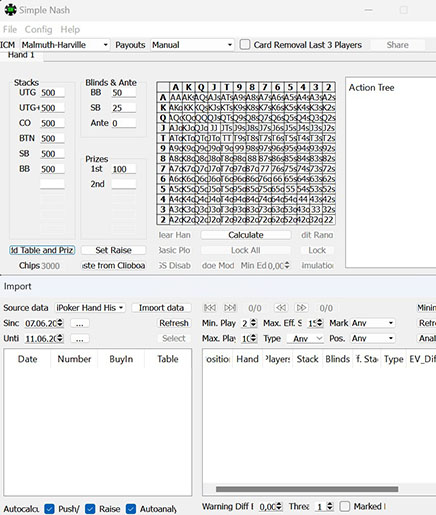The width and height of the screenshot is (436, 515).
Task: Toggle the Push/ autocalc checkbox
Action: (49, 509)
